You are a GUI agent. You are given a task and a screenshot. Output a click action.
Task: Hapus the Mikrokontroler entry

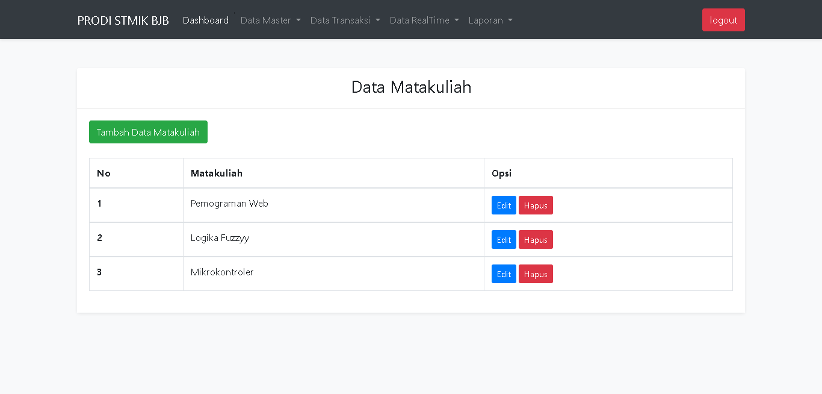tap(536, 273)
